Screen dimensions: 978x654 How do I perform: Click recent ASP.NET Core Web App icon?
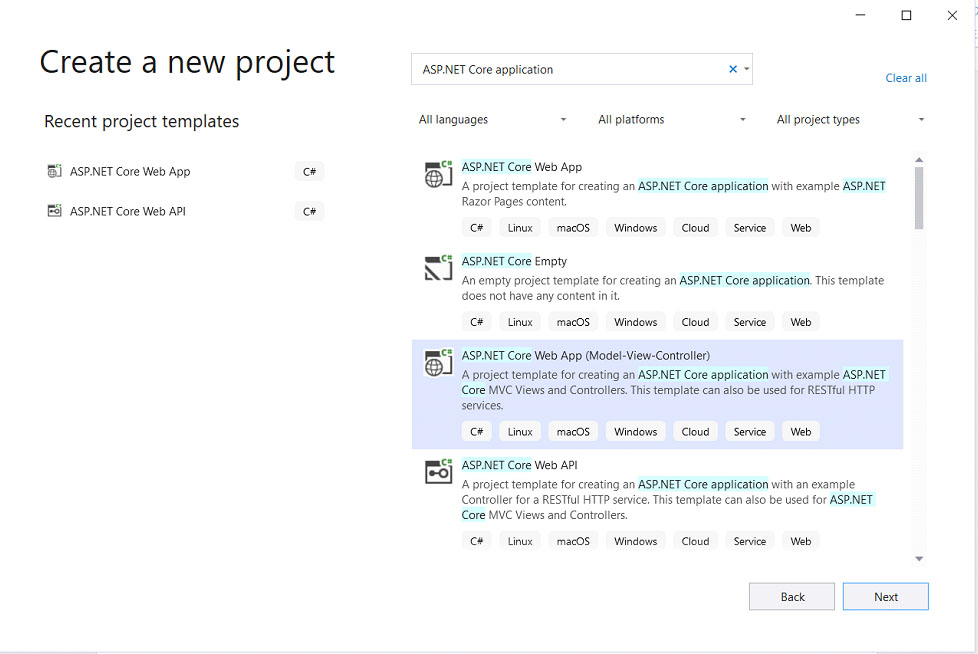pyautogui.click(x=54, y=171)
